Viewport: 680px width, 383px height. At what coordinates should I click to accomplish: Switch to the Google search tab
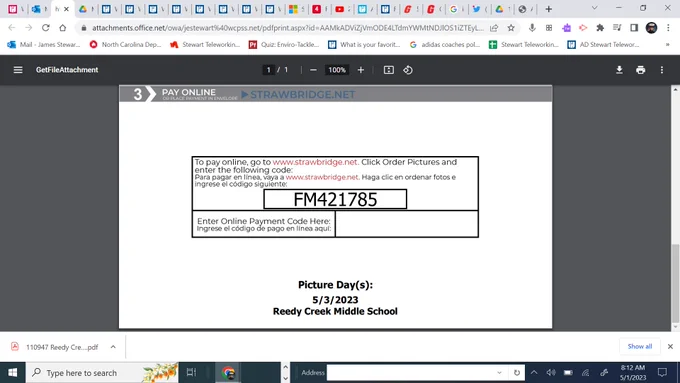pos(454,9)
